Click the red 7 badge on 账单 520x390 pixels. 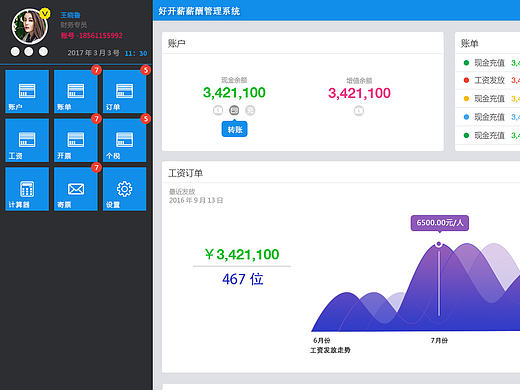click(96, 70)
